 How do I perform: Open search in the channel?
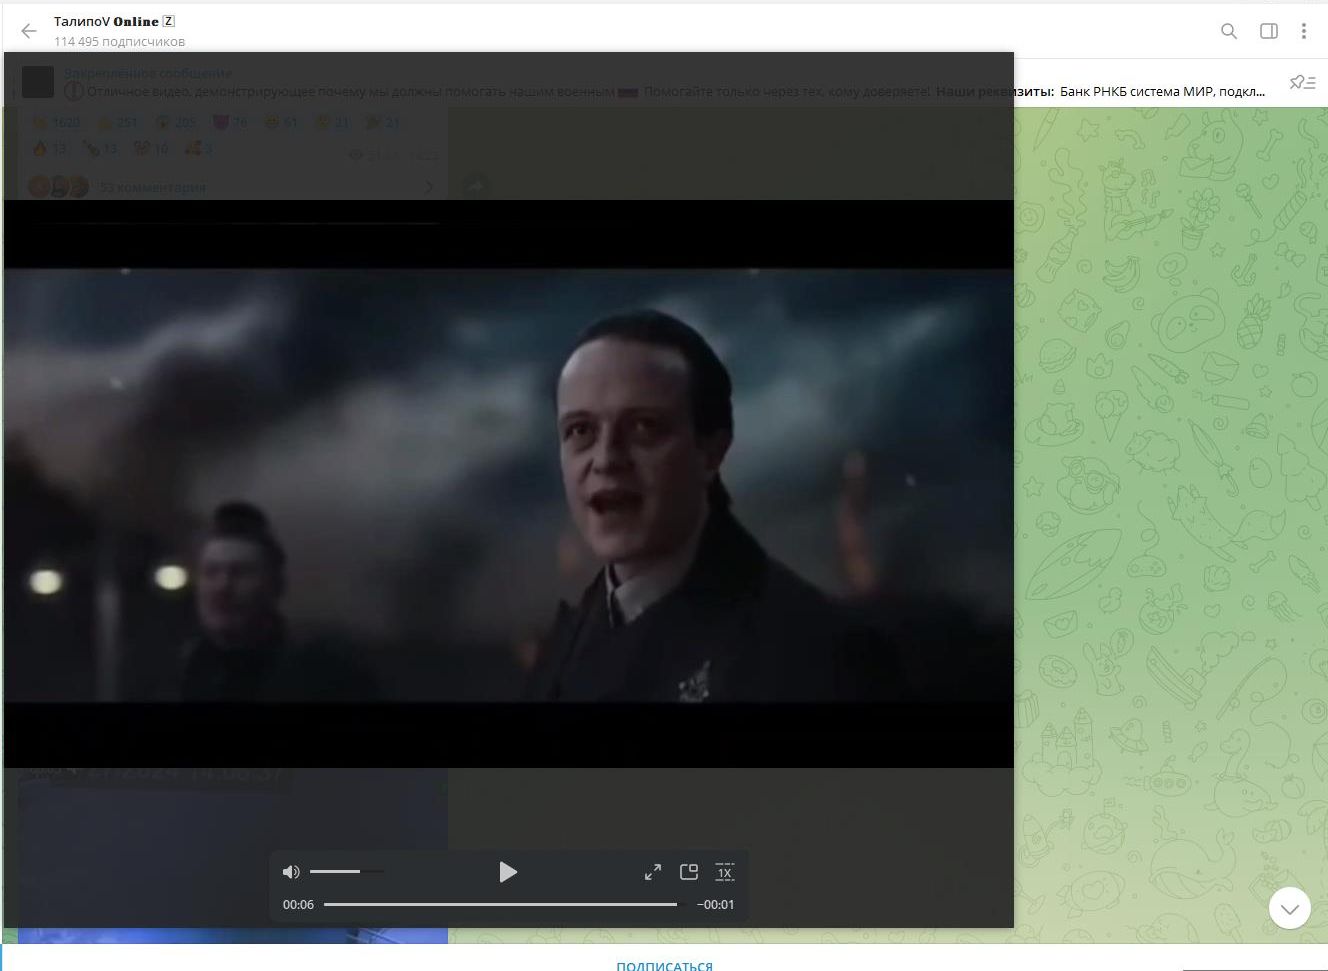coord(1229,31)
